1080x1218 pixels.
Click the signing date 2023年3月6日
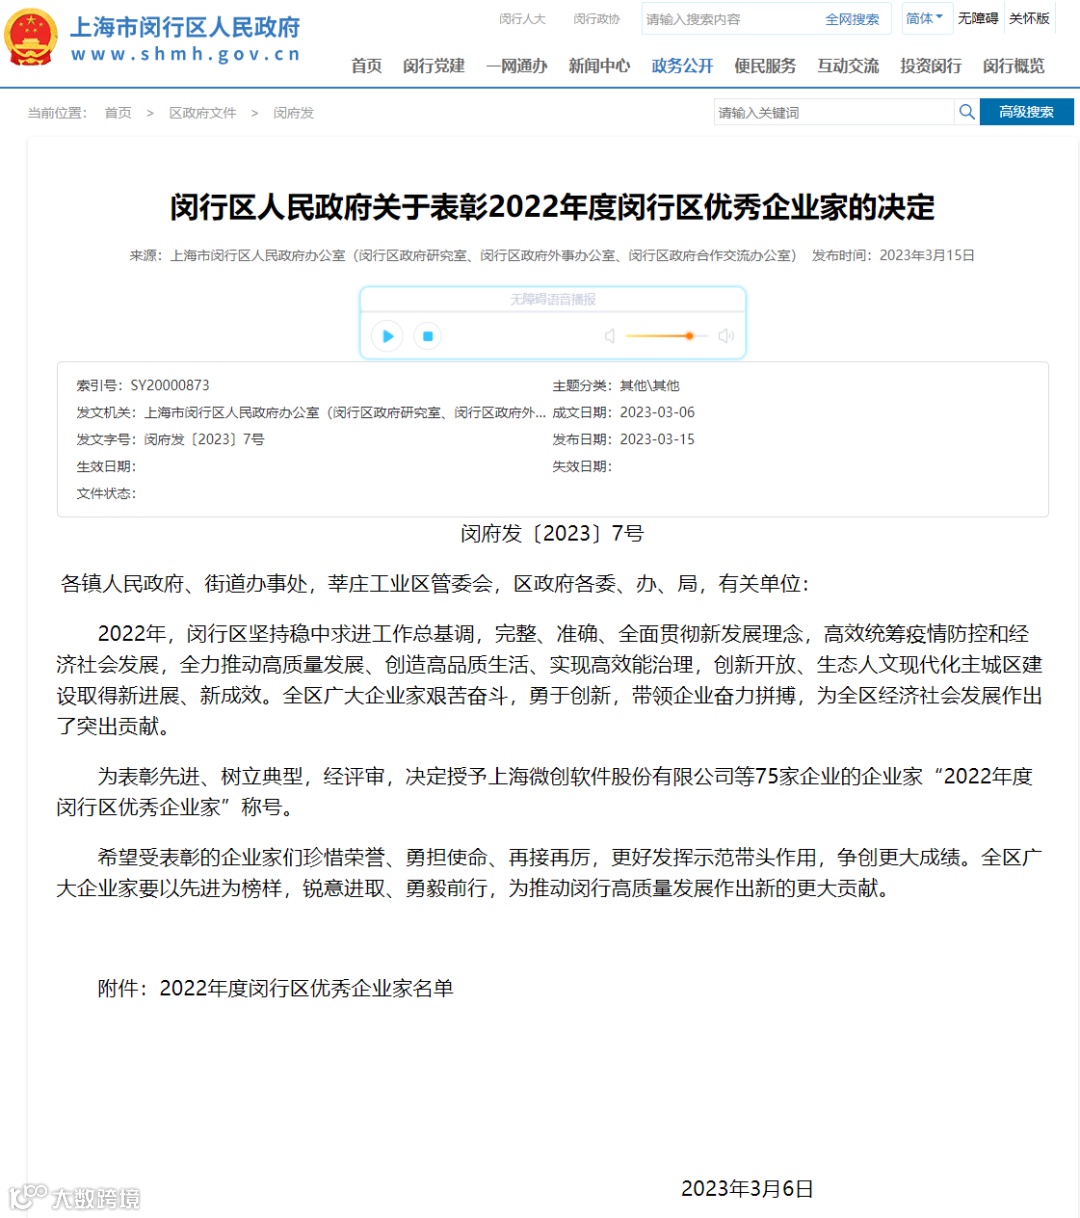point(747,1188)
